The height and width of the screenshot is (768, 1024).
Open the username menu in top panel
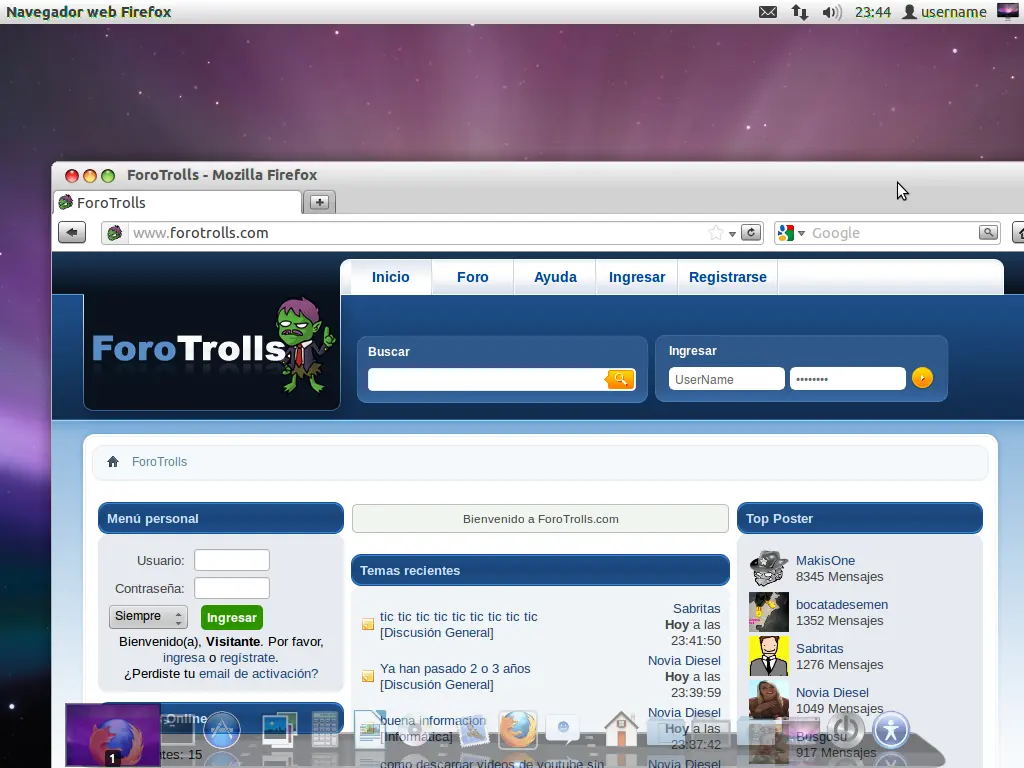coord(945,12)
